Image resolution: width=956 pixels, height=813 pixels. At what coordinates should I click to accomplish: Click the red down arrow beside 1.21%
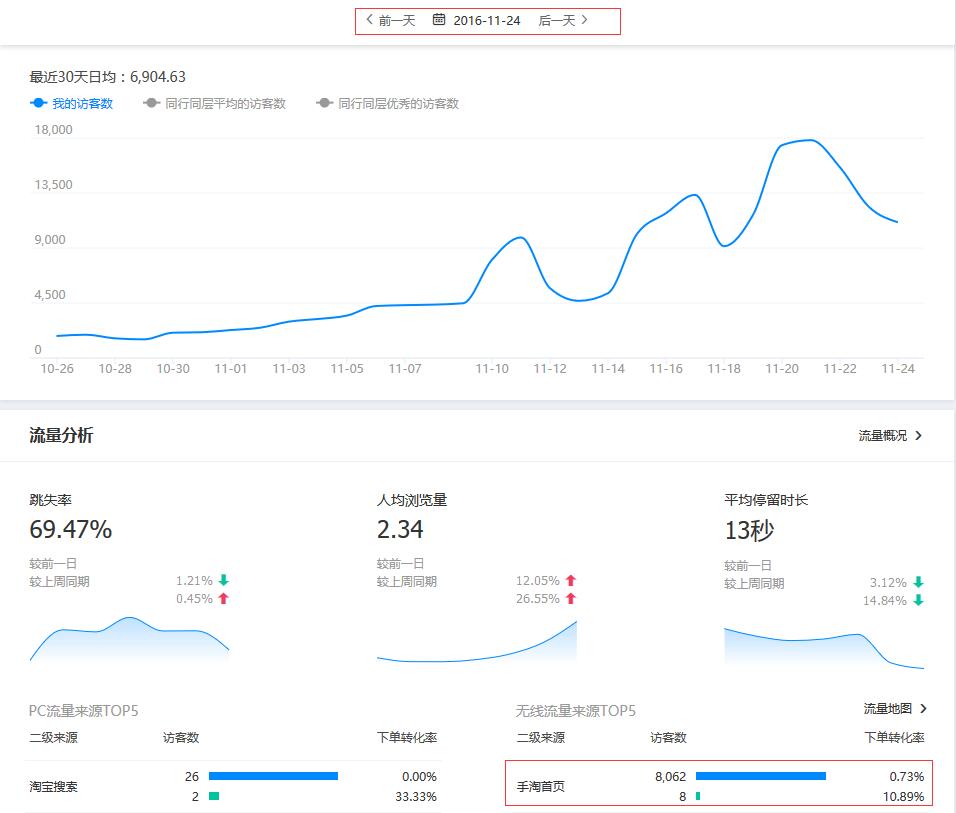(x=223, y=580)
